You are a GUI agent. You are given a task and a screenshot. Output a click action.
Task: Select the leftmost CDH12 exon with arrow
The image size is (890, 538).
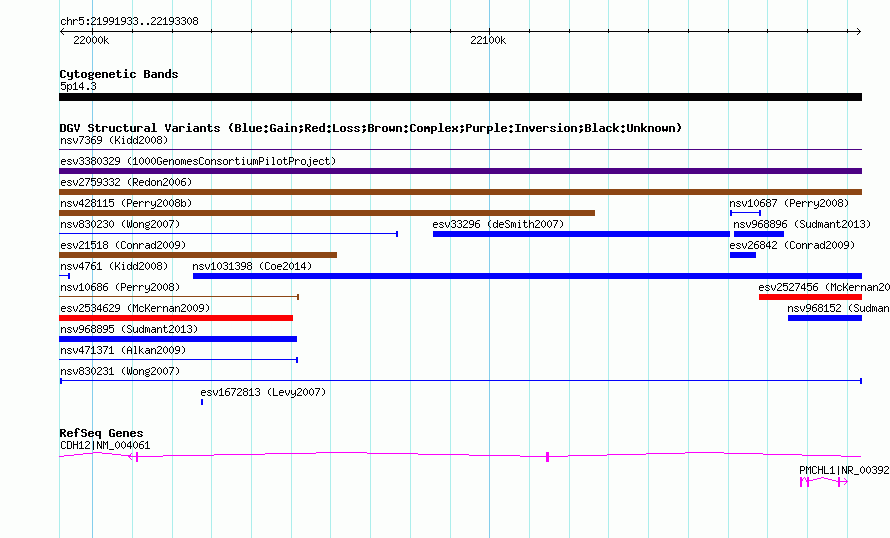(x=134, y=457)
